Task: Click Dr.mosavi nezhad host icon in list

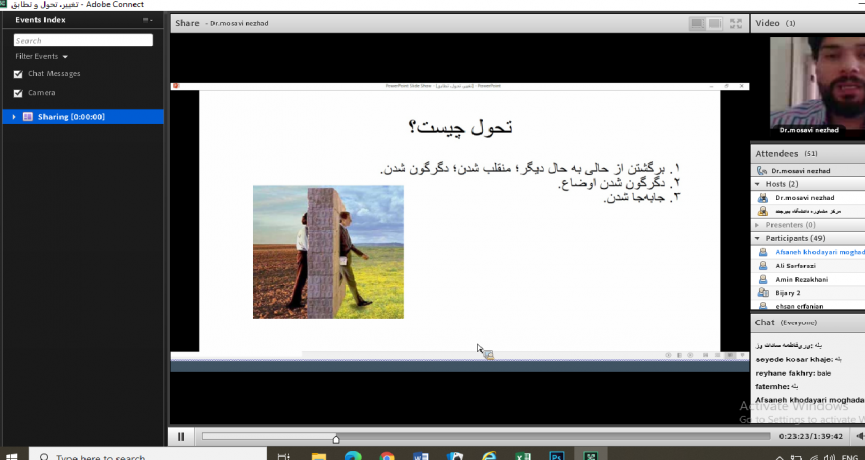Action: [x=762, y=197]
